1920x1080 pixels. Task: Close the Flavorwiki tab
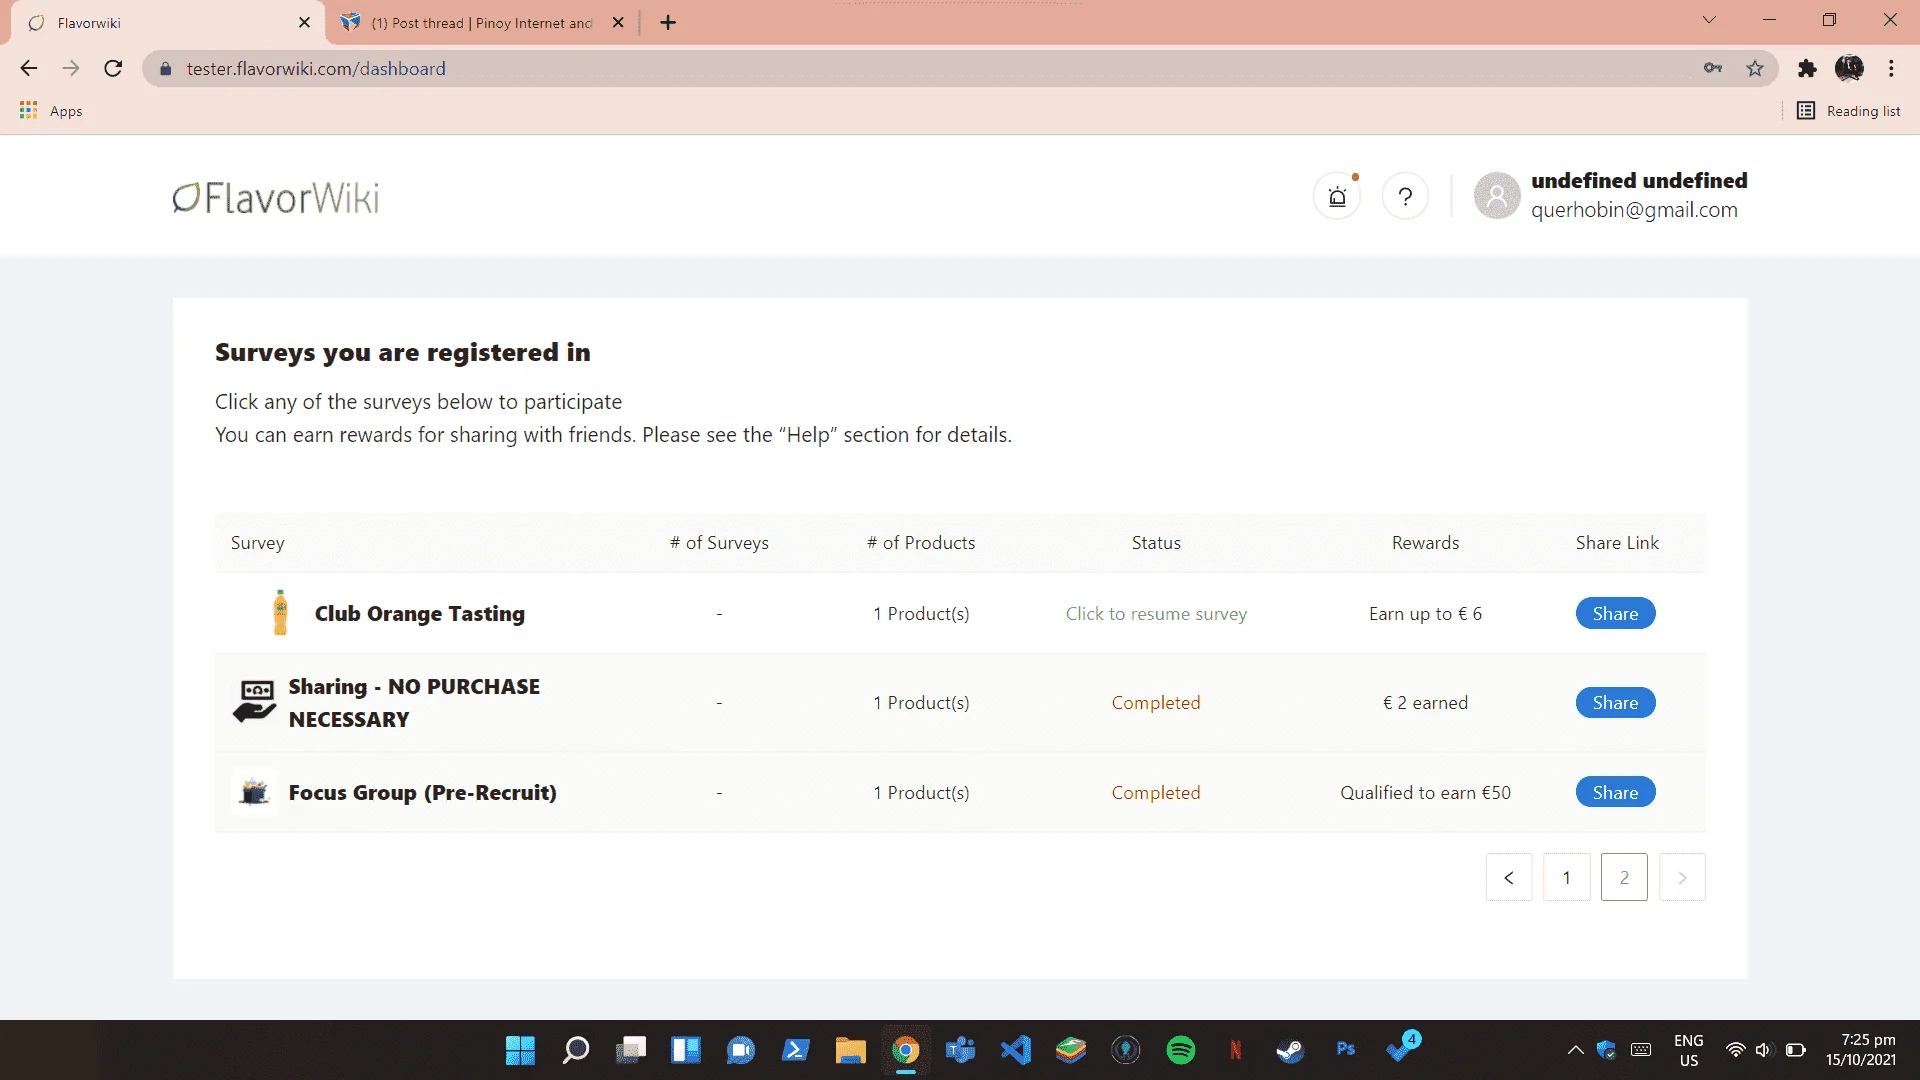tap(304, 22)
